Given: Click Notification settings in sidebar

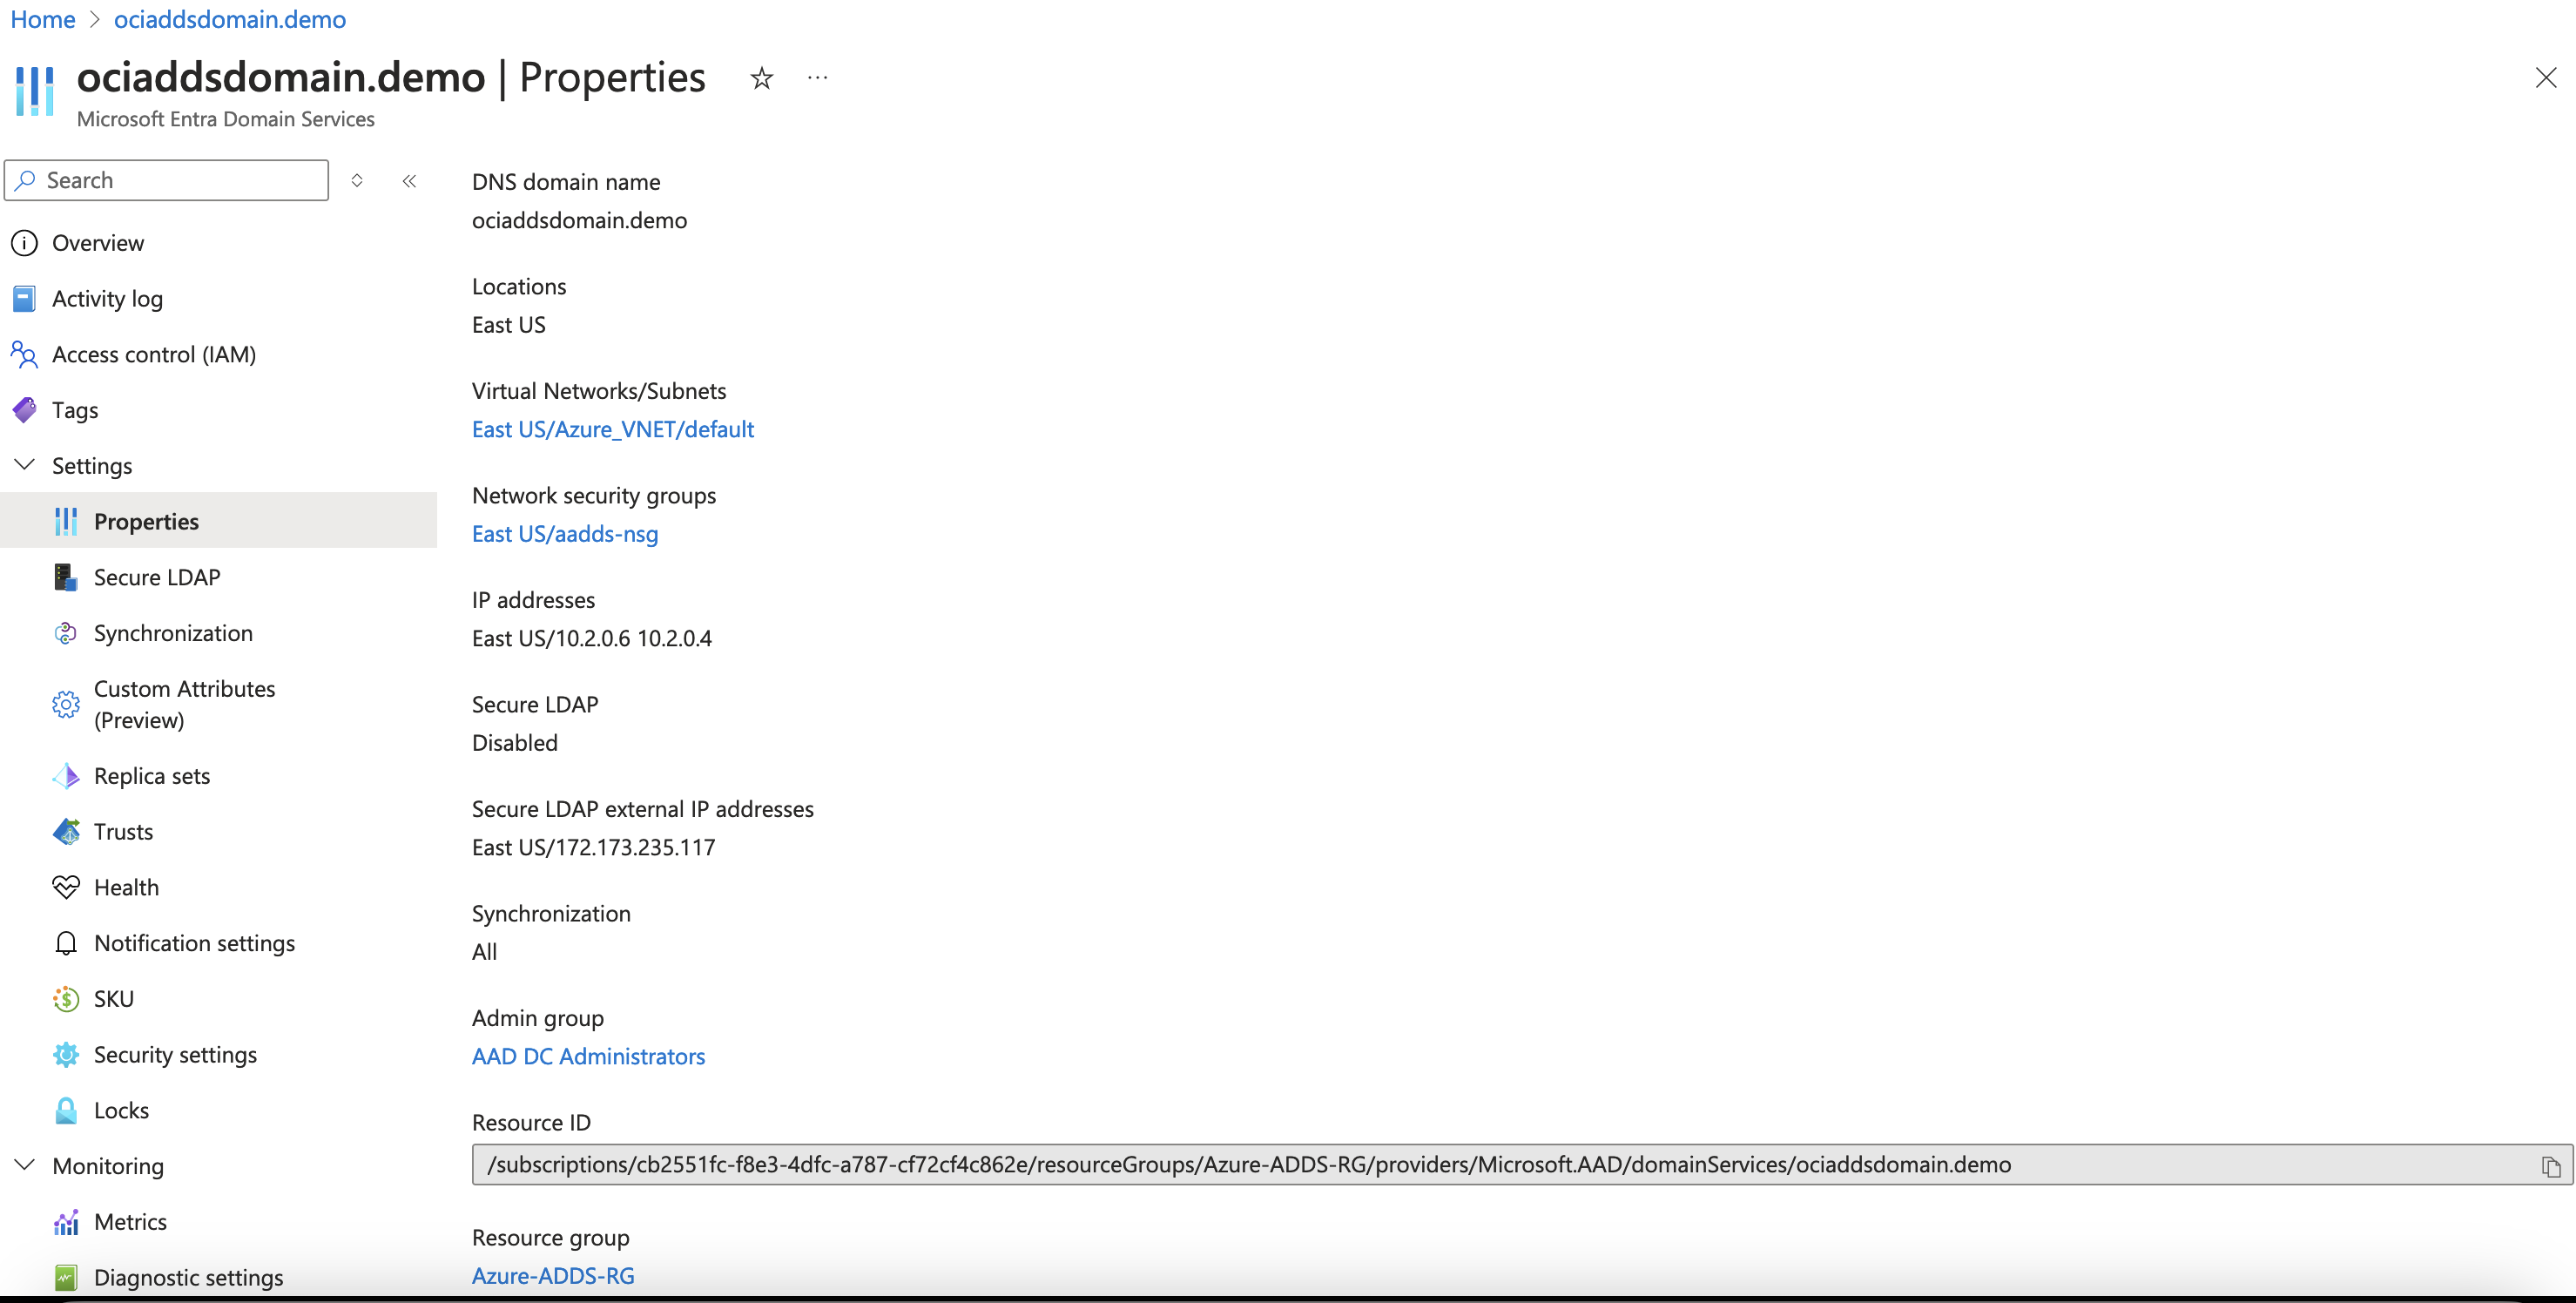Looking at the screenshot, I should click(x=194, y=942).
